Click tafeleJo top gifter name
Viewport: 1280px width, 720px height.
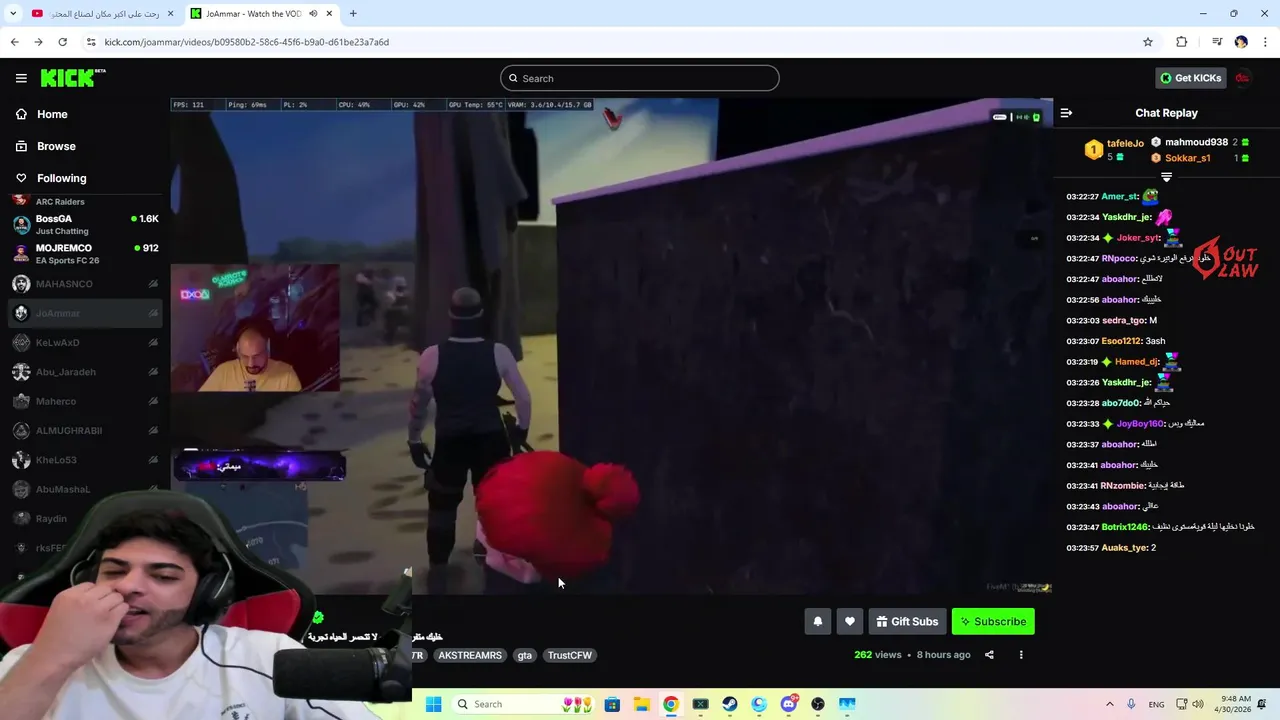point(1125,143)
